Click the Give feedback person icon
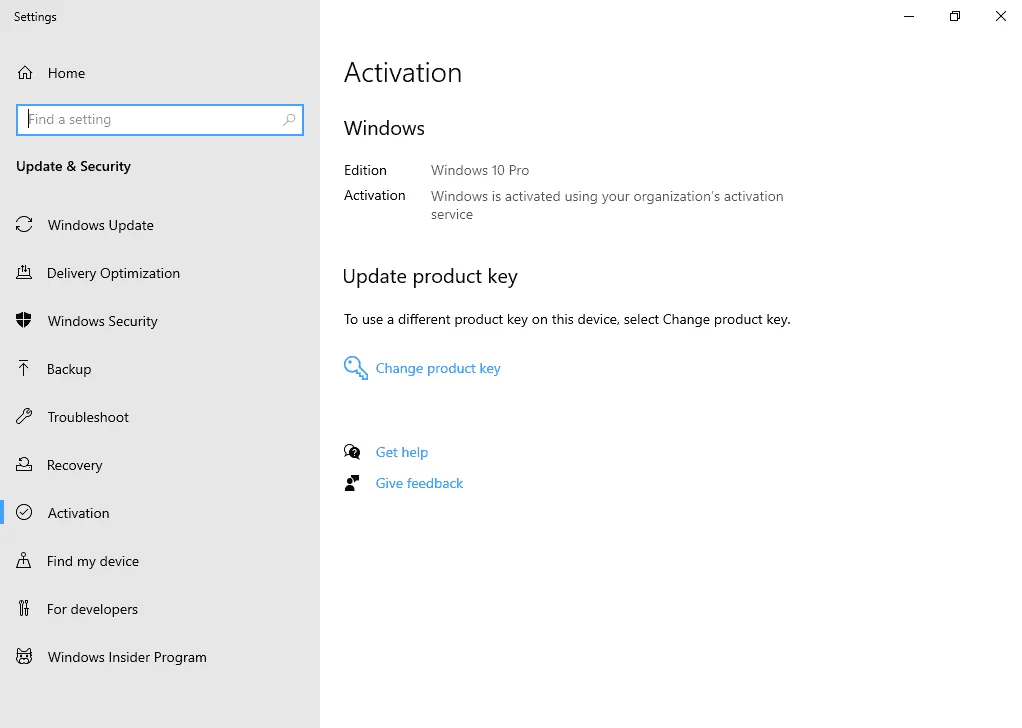Screen dimensions: 1022x728 [352, 483]
